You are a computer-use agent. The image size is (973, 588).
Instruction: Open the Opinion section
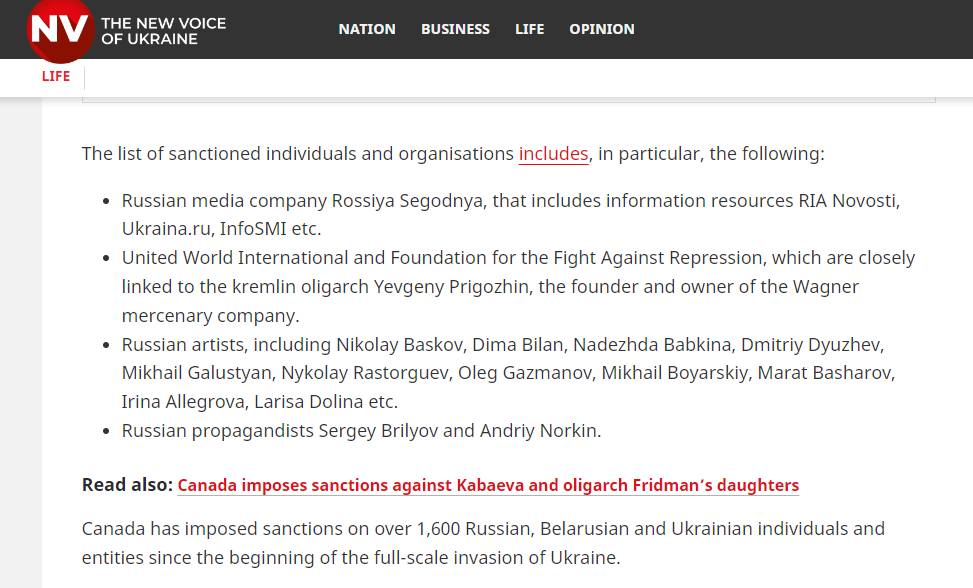[x=602, y=29]
